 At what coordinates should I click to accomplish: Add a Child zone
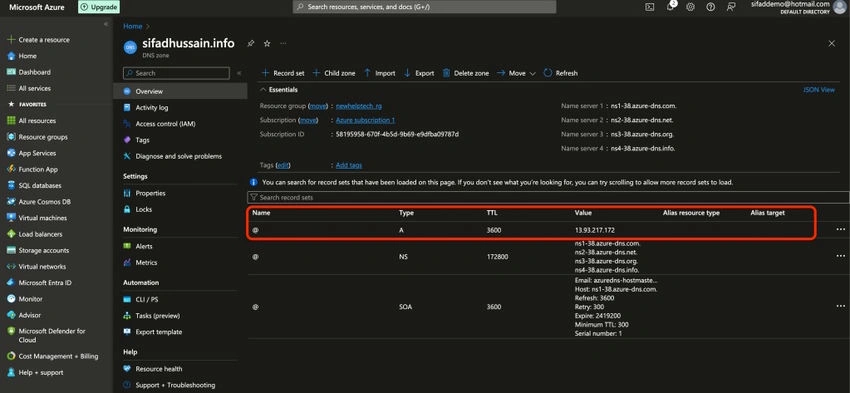pyautogui.click(x=334, y=73)
